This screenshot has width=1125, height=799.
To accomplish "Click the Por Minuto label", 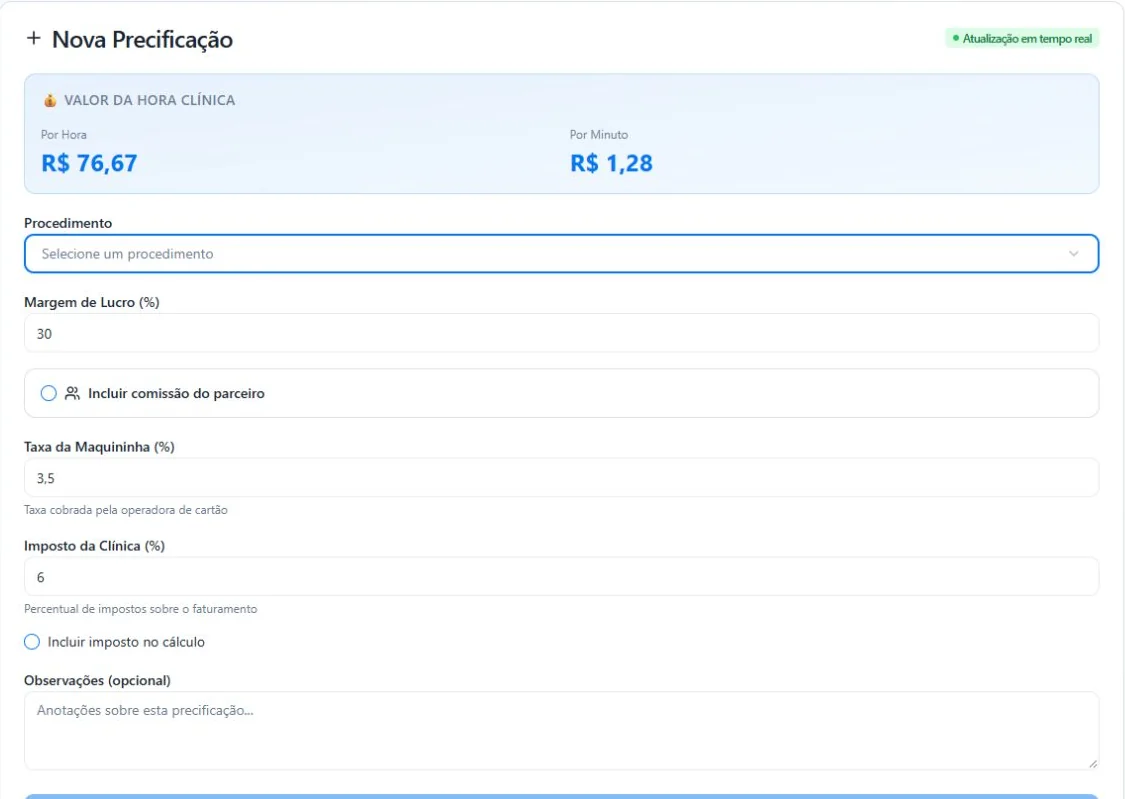I will click(599, 135).
